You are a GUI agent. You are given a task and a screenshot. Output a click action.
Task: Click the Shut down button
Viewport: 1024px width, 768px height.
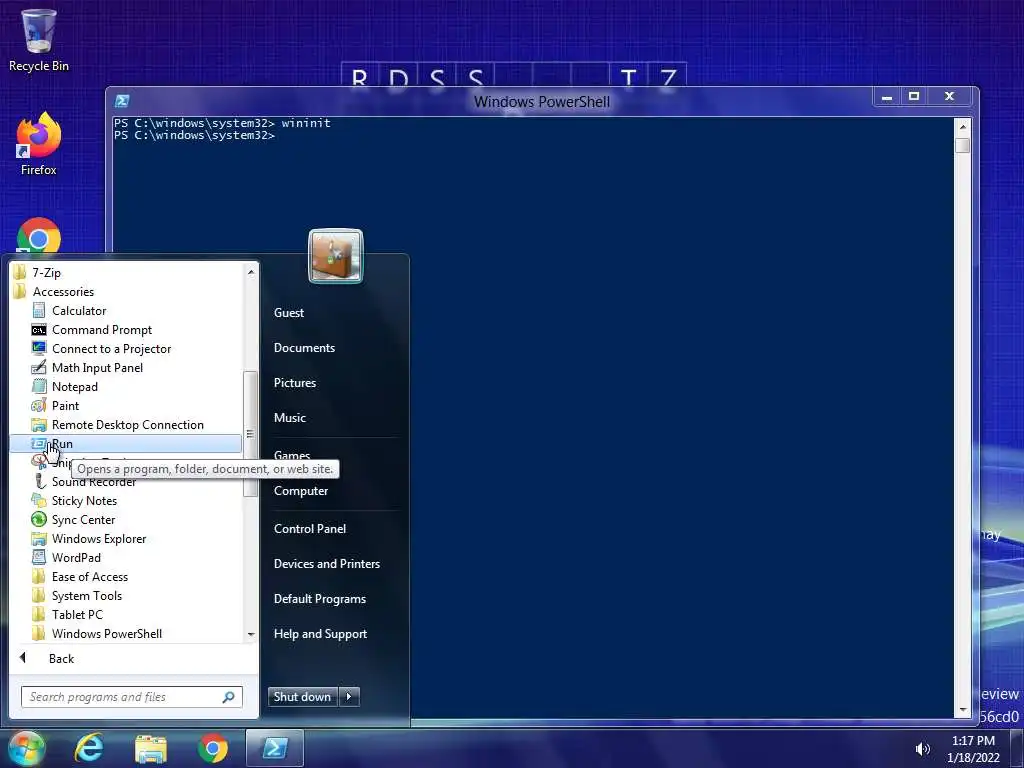coord(302,696)
